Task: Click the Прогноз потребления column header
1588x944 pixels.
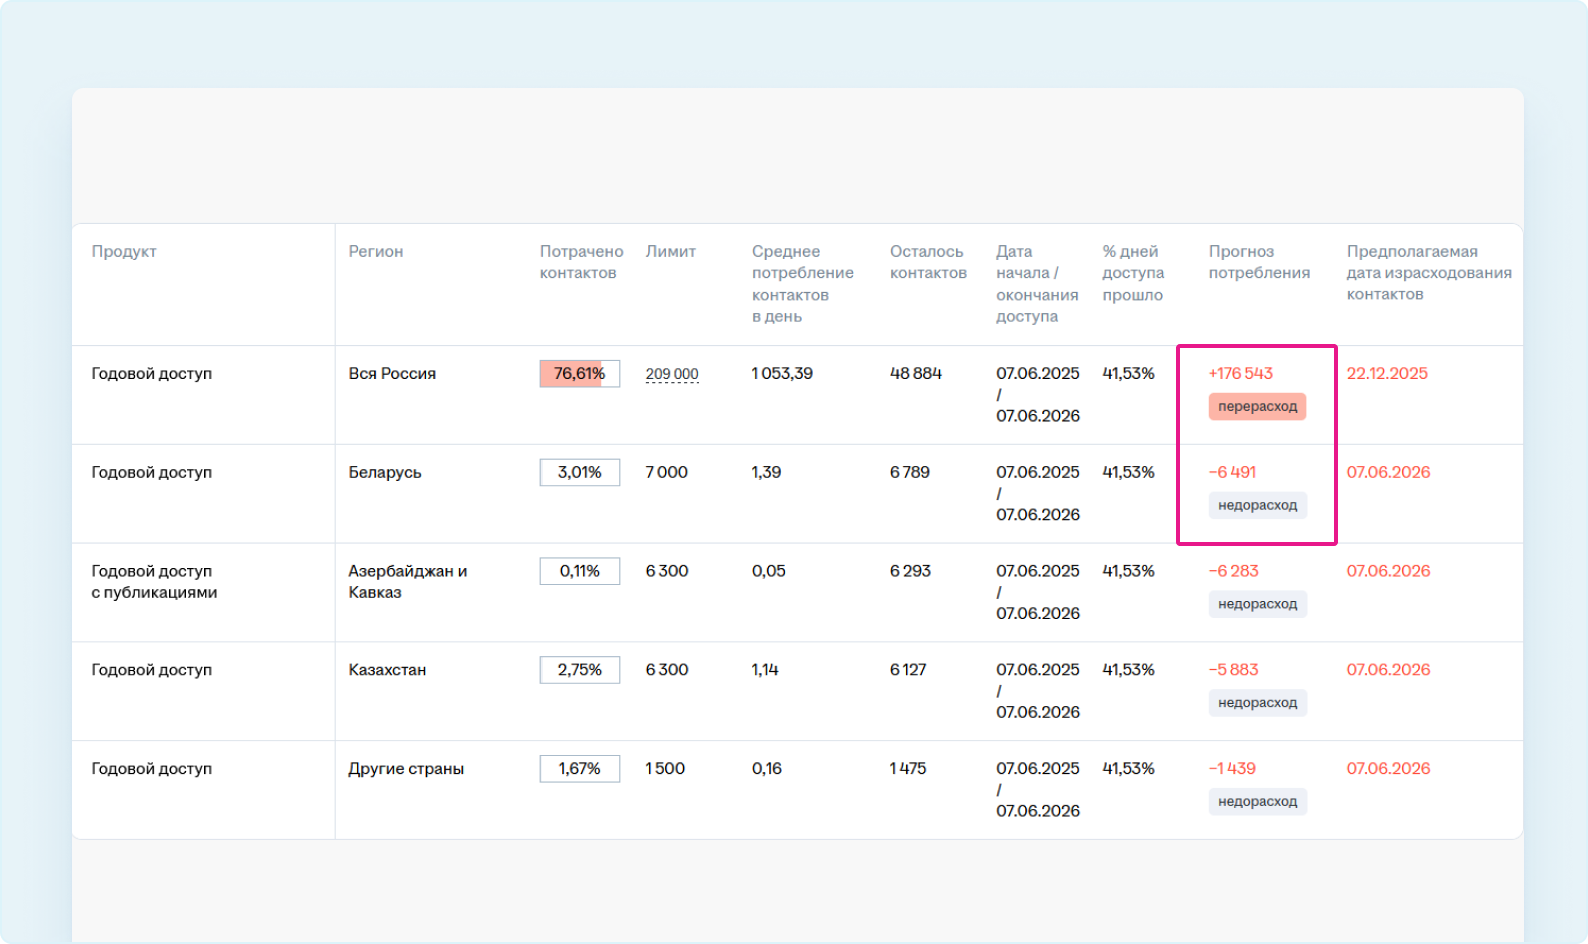Action: [1258, 262]
